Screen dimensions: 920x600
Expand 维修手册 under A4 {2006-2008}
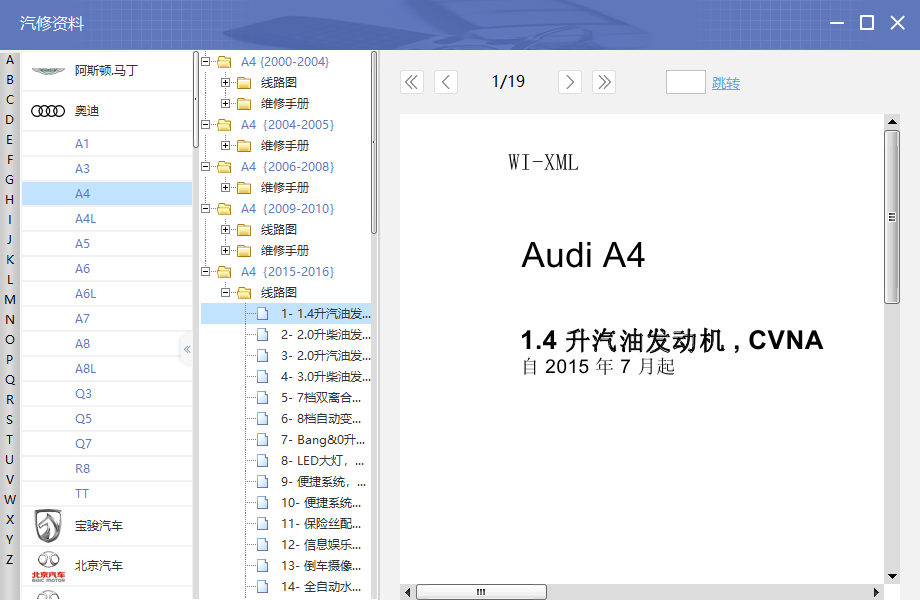click(x=225, y=187)
